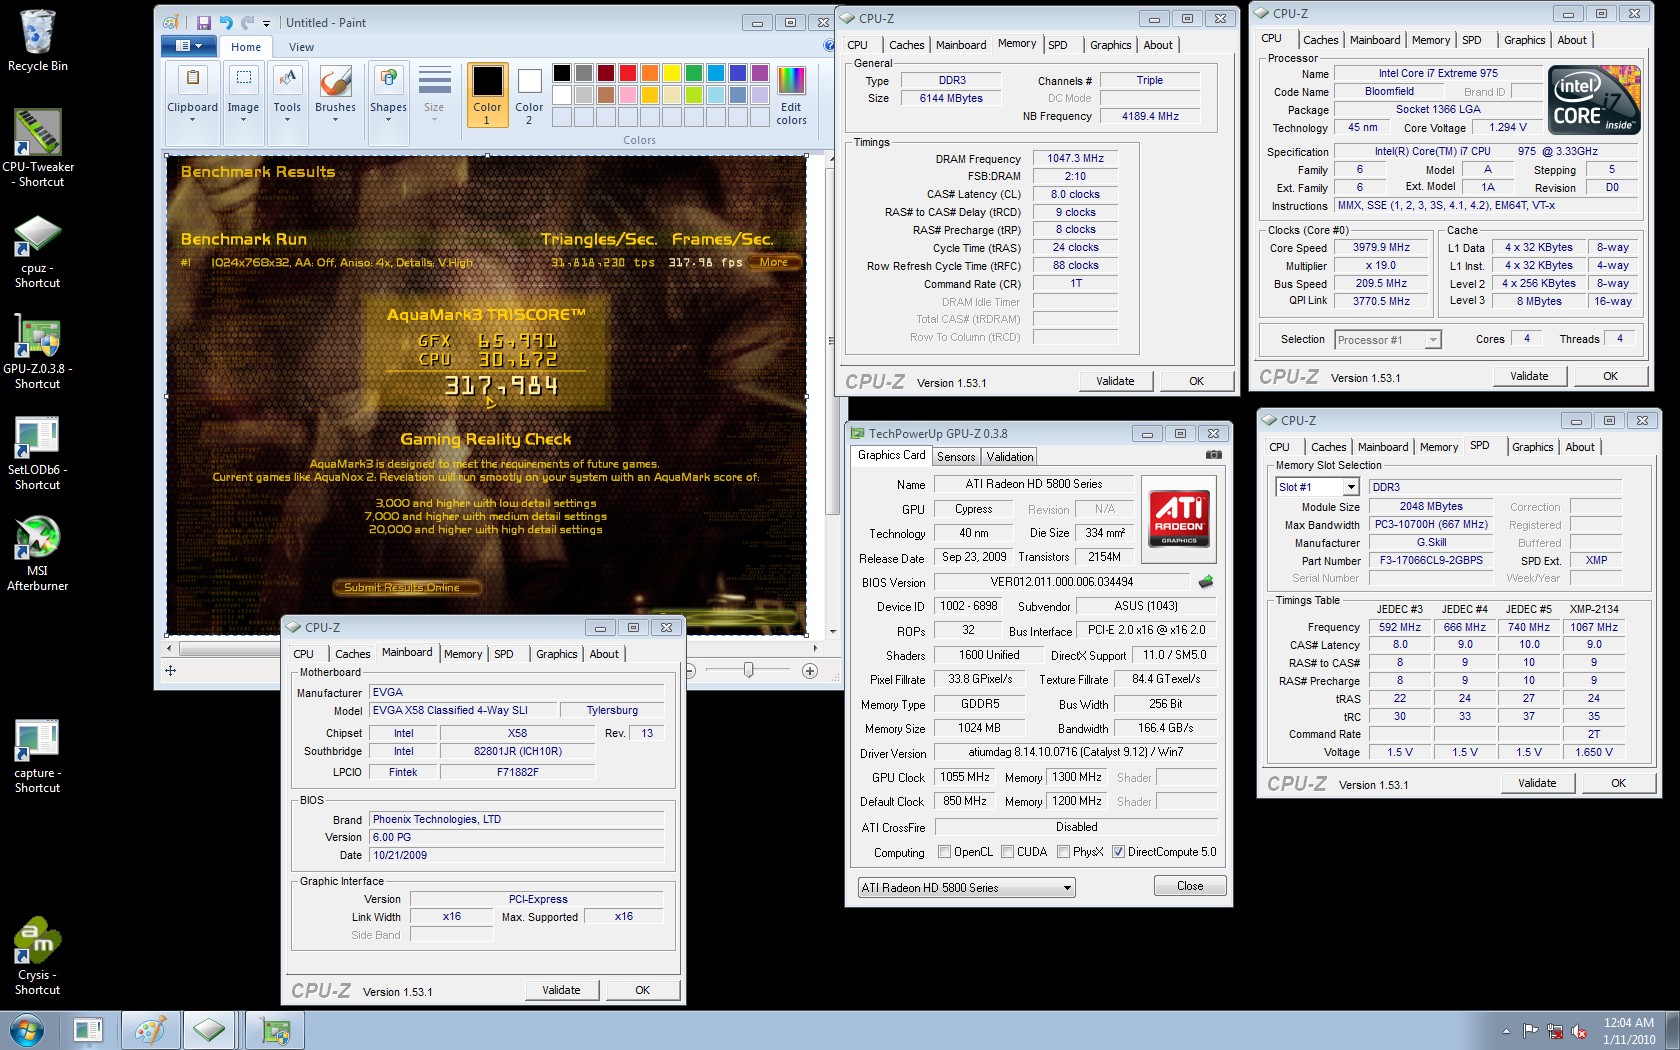Click the Redo arrow in Paint

247,22
